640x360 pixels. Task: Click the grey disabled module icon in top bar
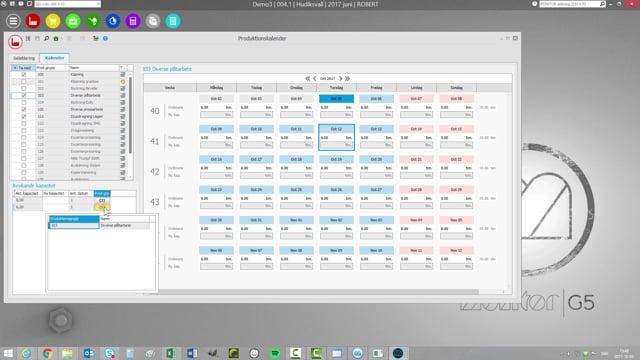(x=153, y=21)
